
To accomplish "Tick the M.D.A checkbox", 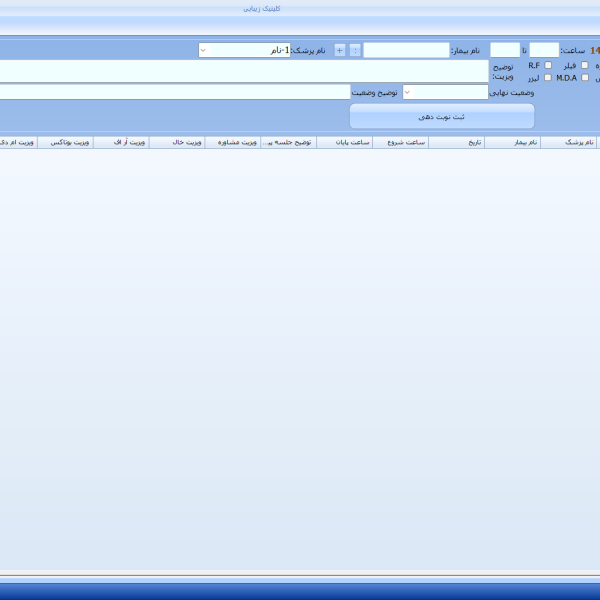I will pyautogui.click(x=585, y=78).
